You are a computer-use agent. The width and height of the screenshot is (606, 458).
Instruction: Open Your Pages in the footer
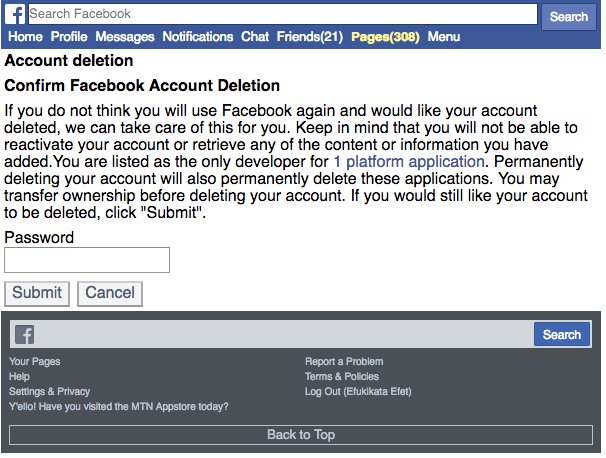click(35, 362)
